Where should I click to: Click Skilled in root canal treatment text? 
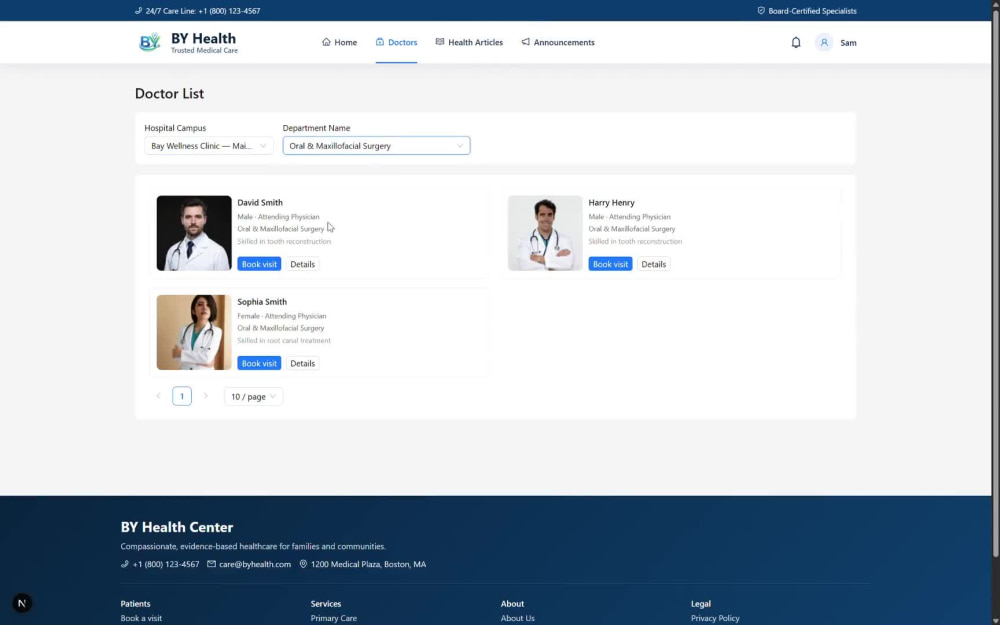[x=284, y=341]
